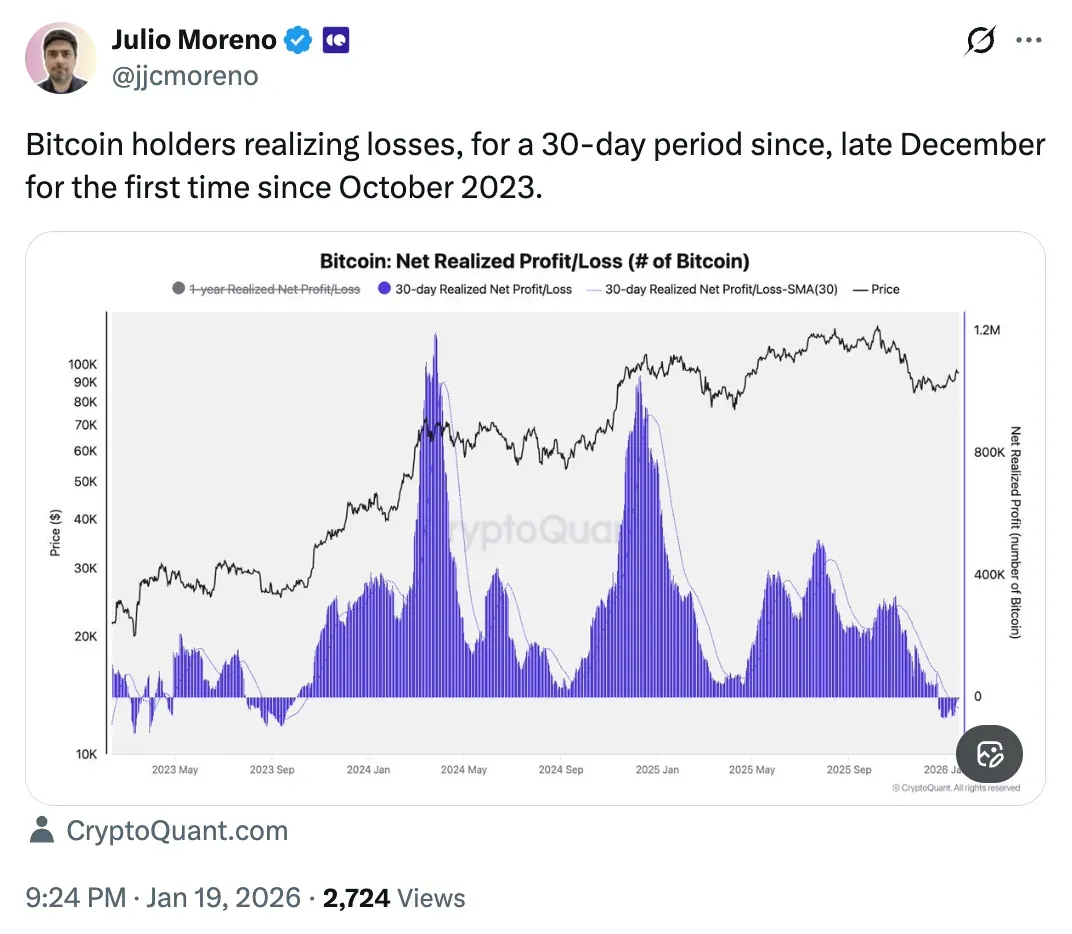This screenshot has height=934, width=1072.
Task: Click the purple 30-day series legend dot
Action: (x=384, y=289)
